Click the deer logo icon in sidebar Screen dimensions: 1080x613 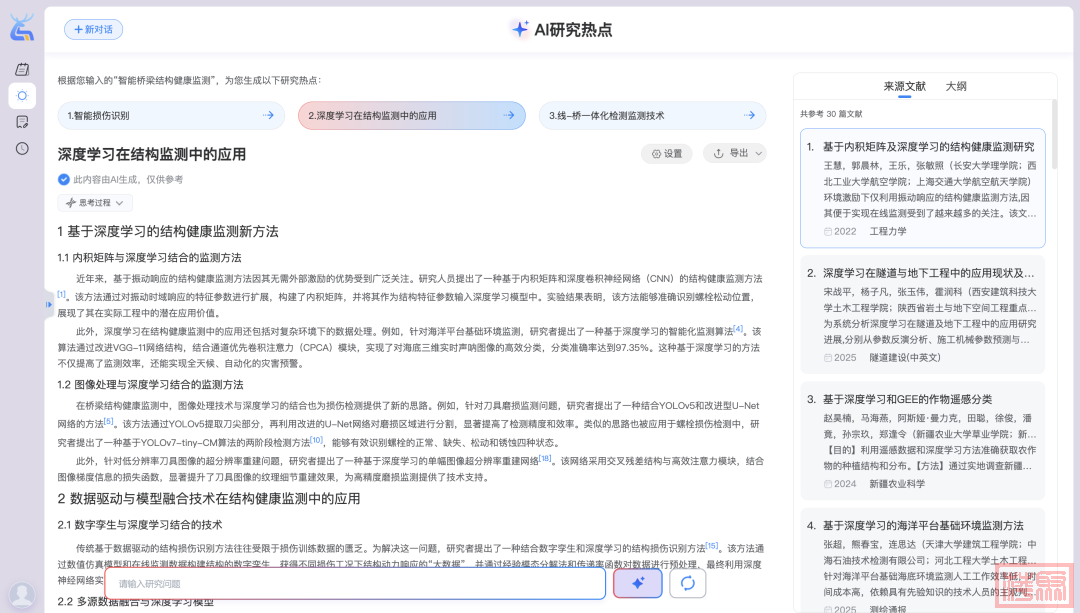(x=22, y=28)
